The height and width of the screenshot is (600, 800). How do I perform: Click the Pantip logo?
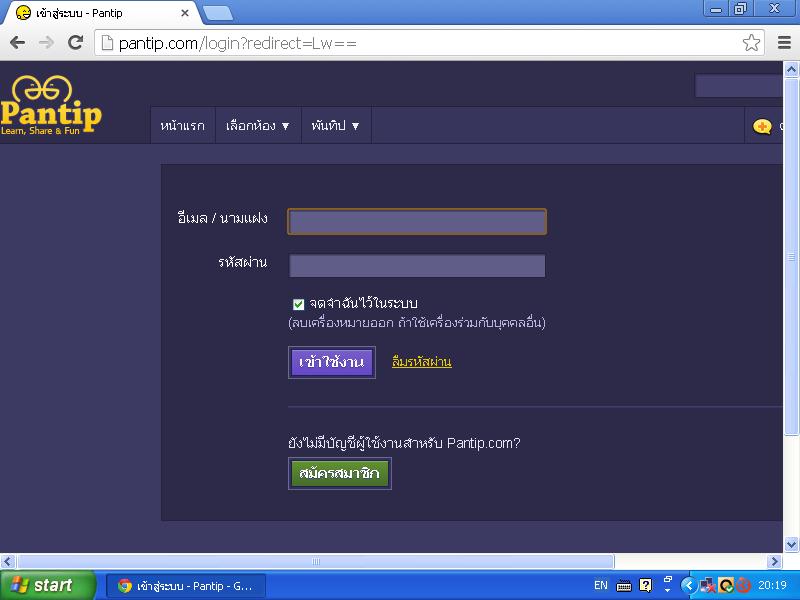pos(51,106)
